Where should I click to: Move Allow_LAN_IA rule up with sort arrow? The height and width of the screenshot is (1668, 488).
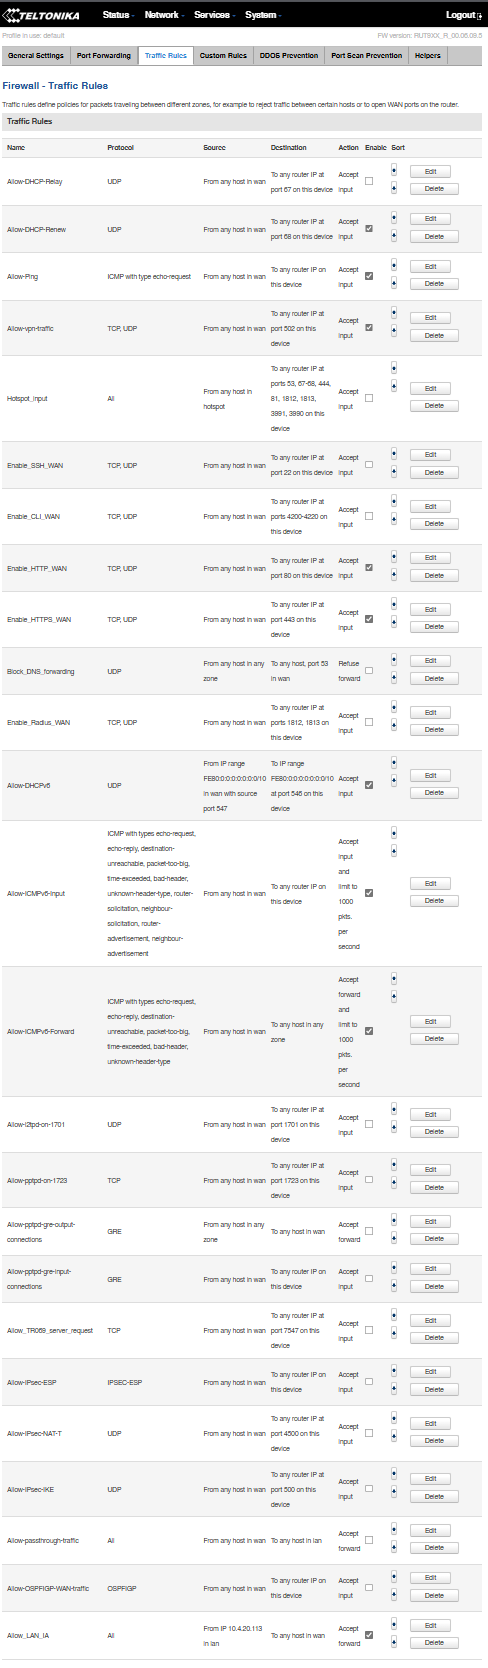point(394,1625)
